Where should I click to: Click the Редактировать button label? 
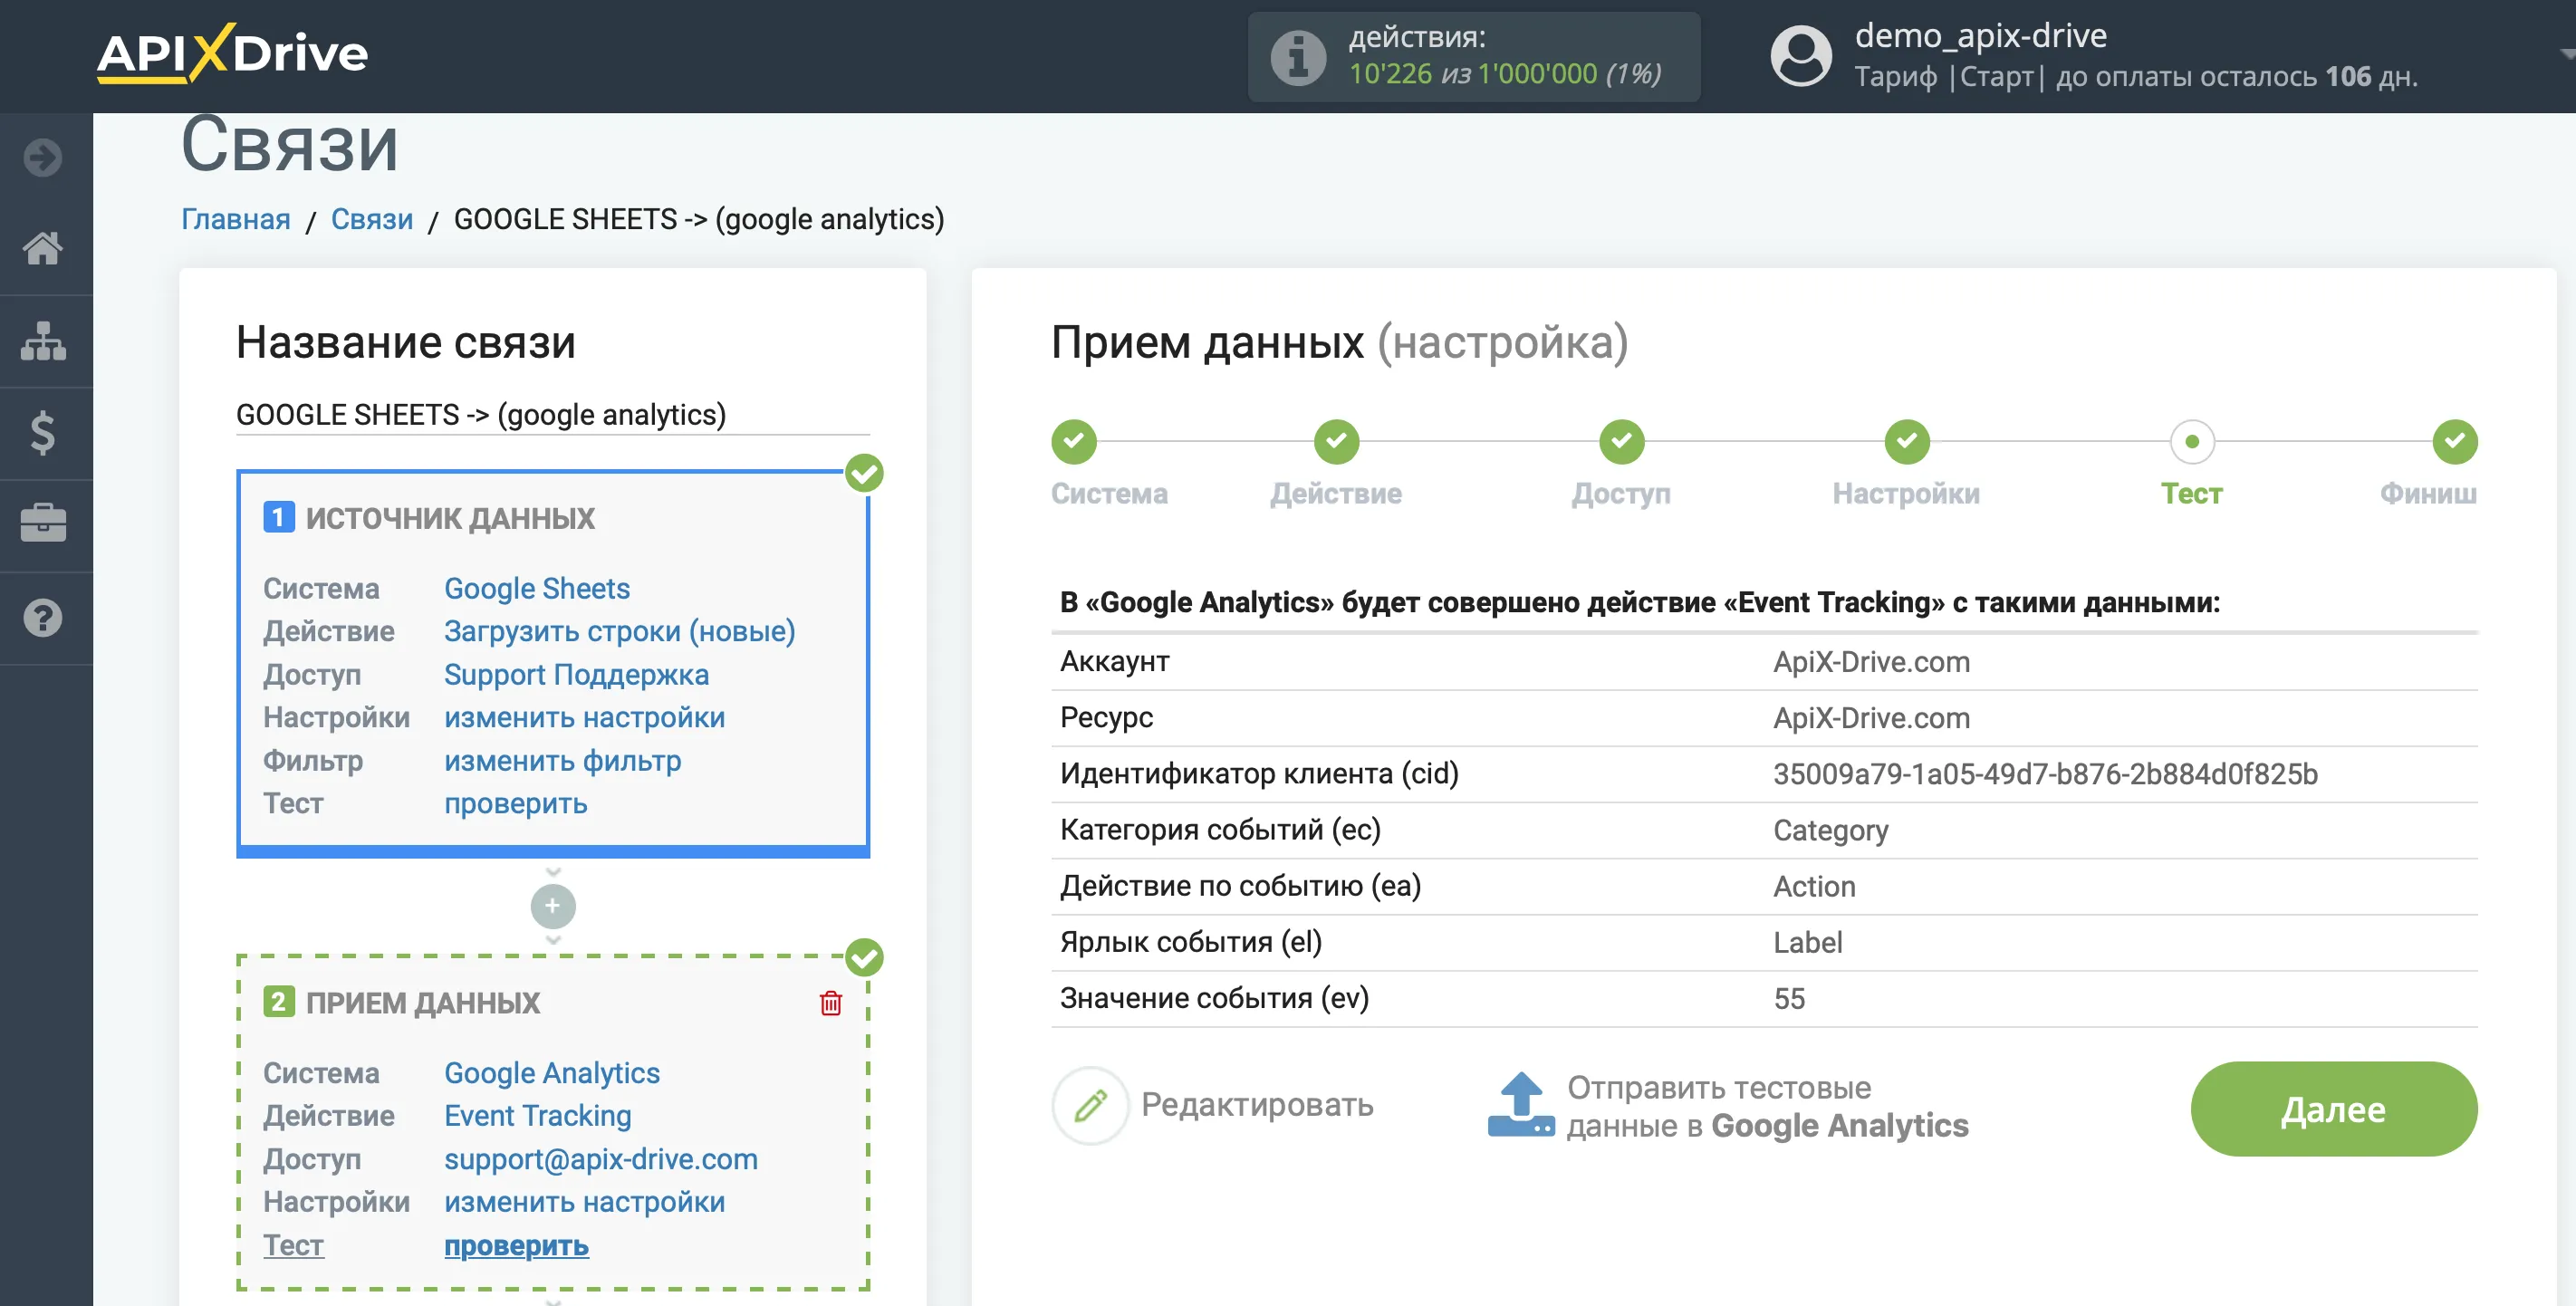tap(1257, 1105)
